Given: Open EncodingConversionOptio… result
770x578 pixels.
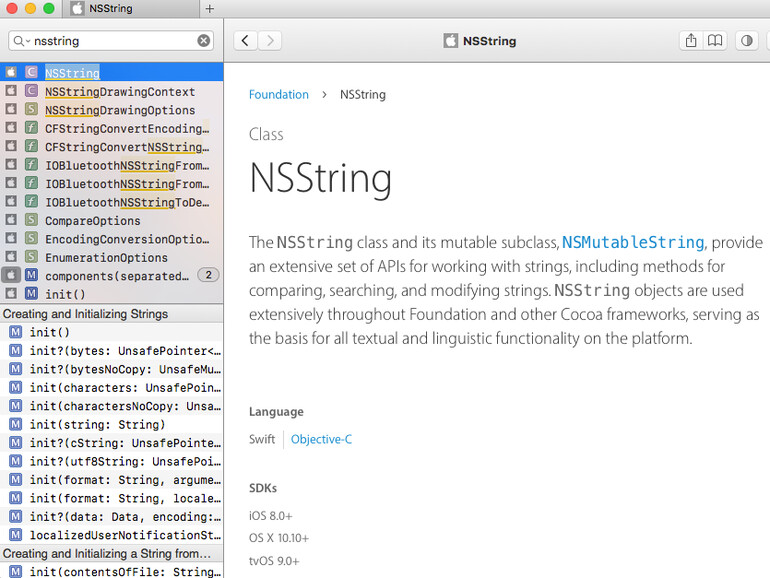Looking at the screenshot, I should [111, 239].
